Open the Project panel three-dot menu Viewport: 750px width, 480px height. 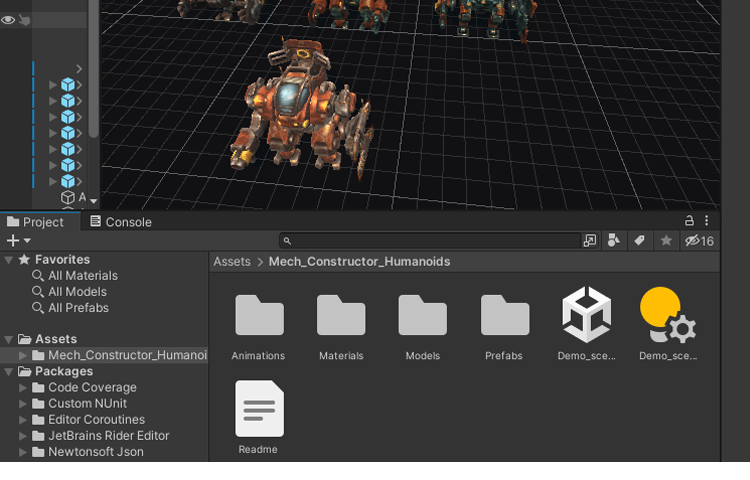coord(707,221)
